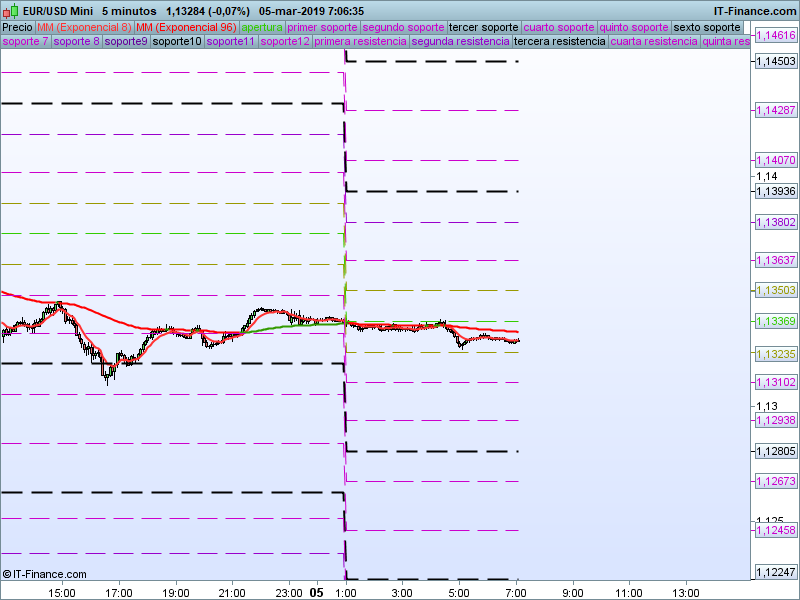Select the segundo soporte label
800x600 pixels.
point(404,28)
